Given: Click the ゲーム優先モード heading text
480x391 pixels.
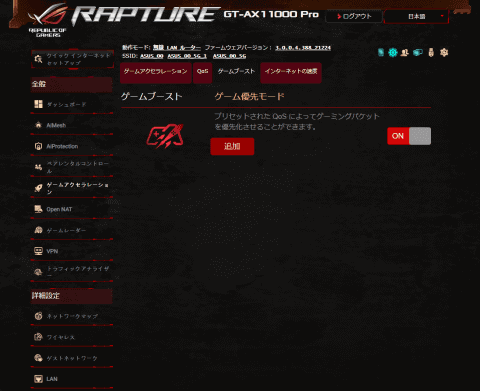Looking at the screenshot, I should [x=249, y=96].
